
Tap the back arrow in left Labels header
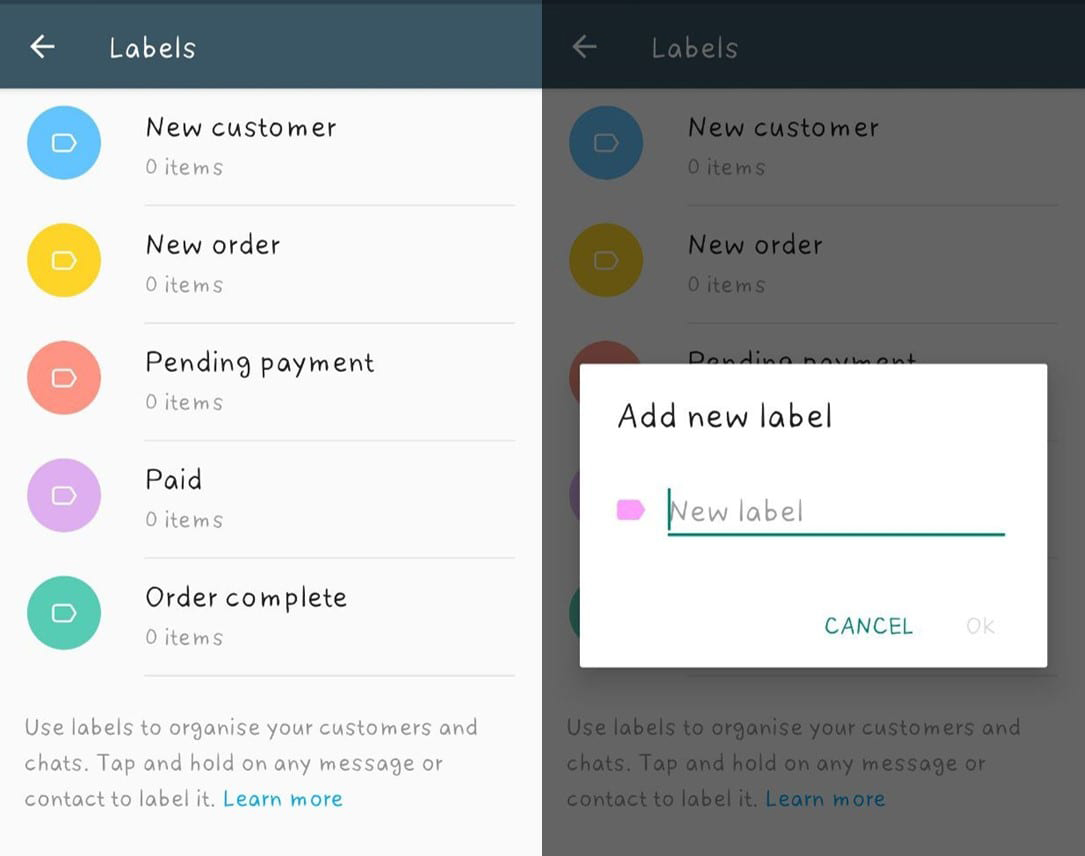42,46
